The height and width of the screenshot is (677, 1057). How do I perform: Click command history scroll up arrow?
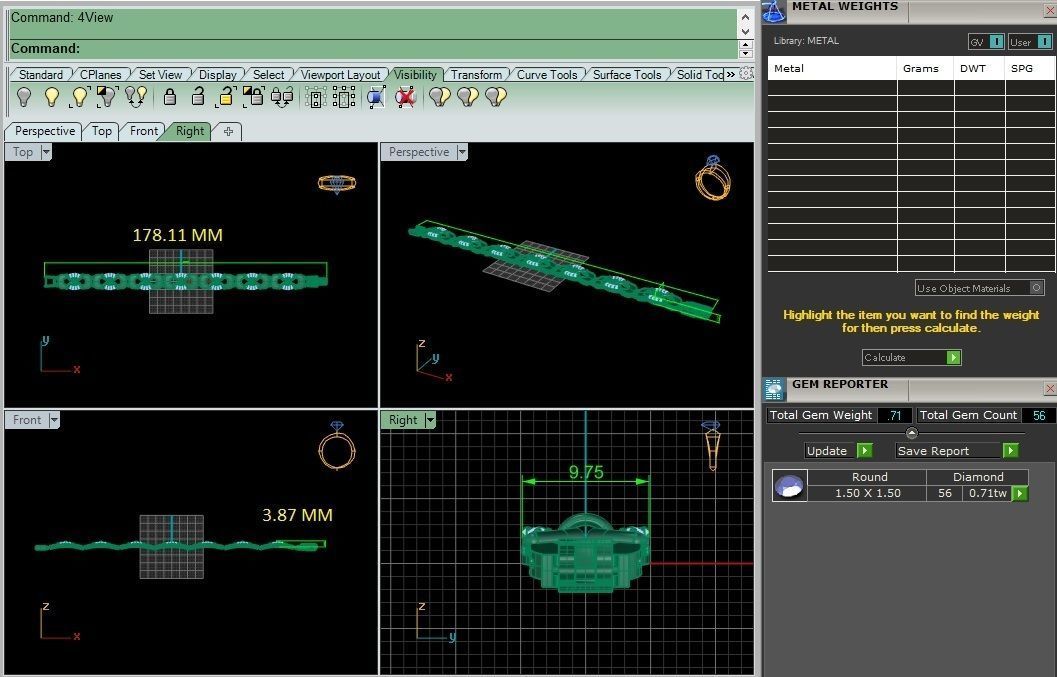tap(746, 16)
